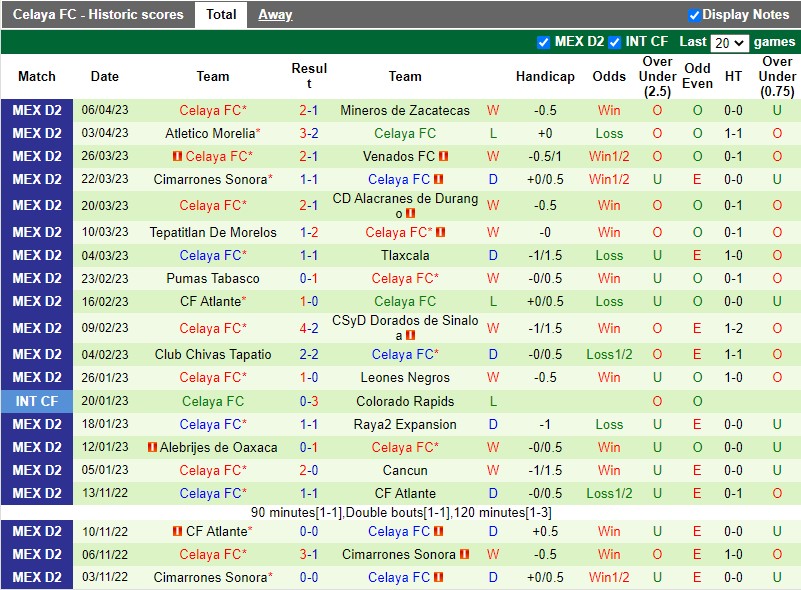Switch to the Total tab
The image size is (801, 590).
coord(221,14)
